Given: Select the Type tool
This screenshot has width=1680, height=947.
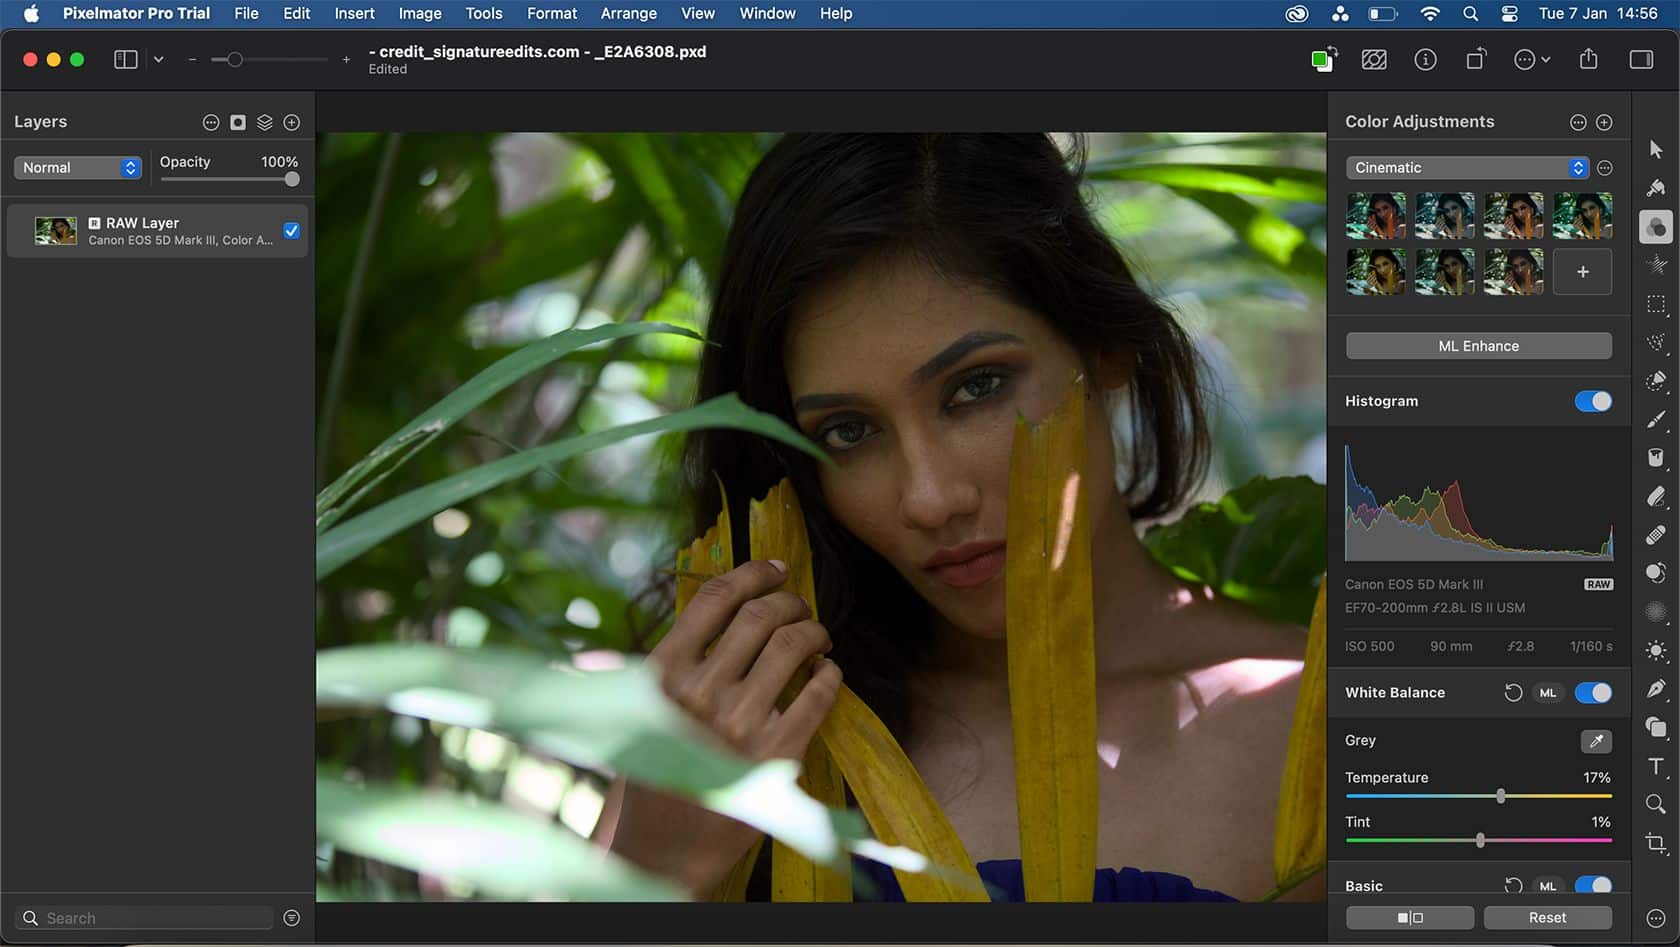Looking at the screenshot, I should (1656, 765).
